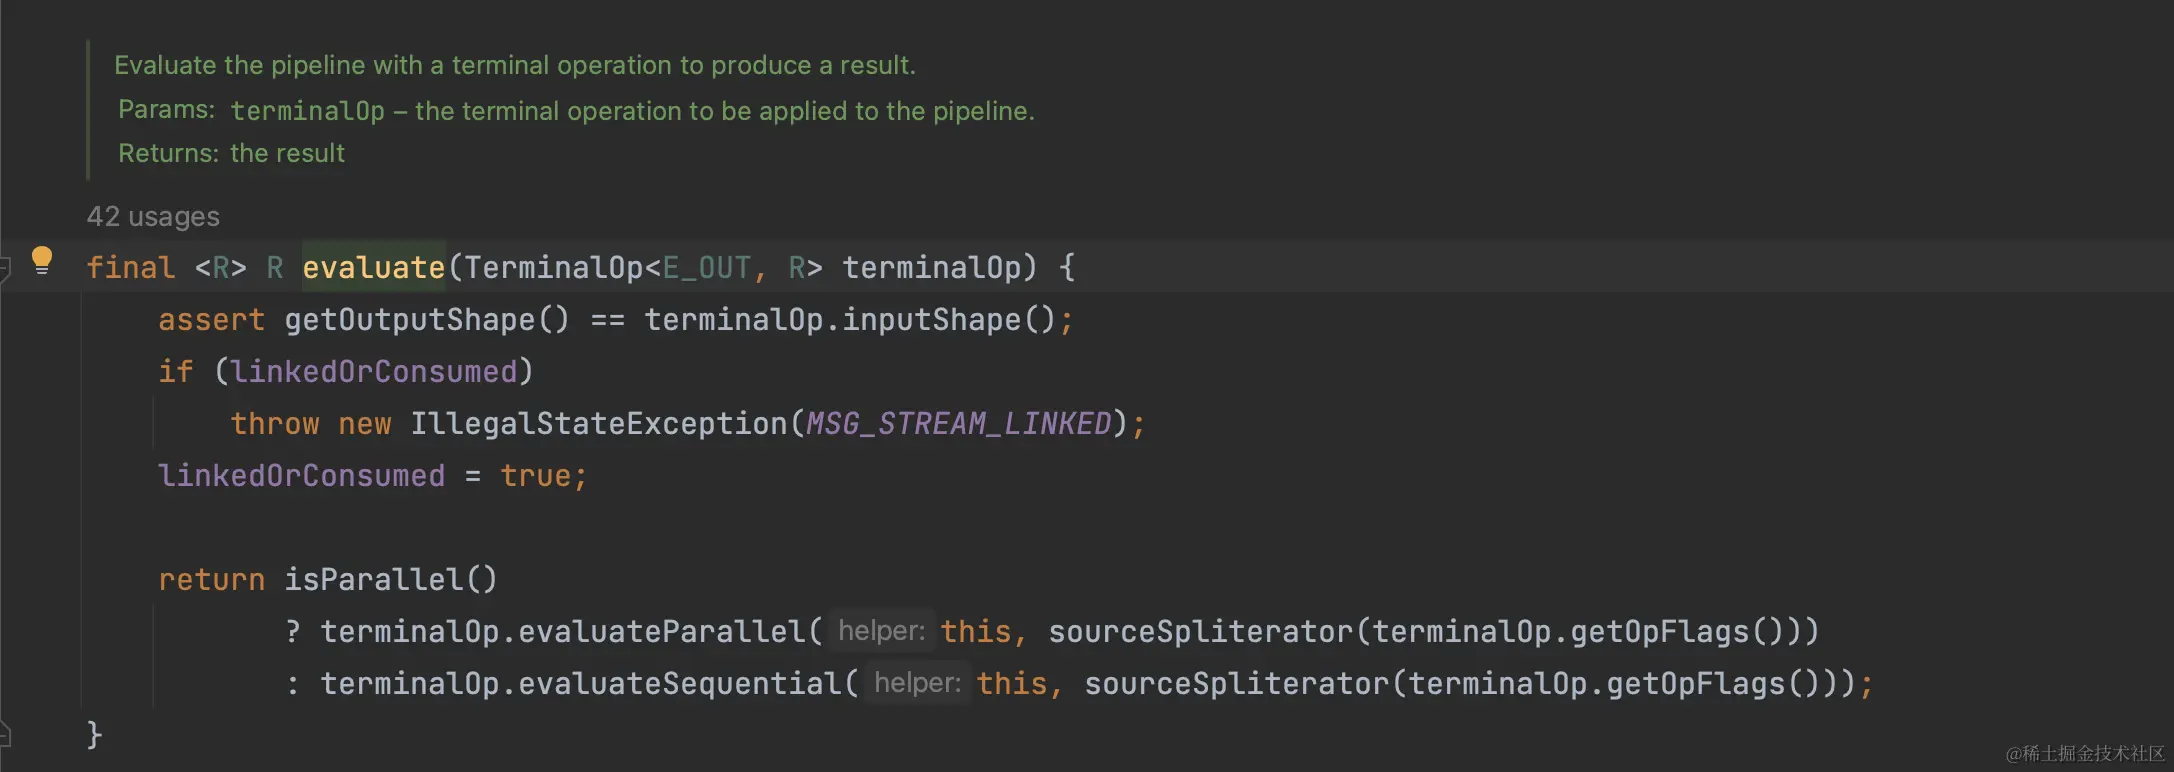2174x772 pixels.
Task: Click the helper: hint in evaluateSequential
Action: pyautogui.click(x=917, y=683)
